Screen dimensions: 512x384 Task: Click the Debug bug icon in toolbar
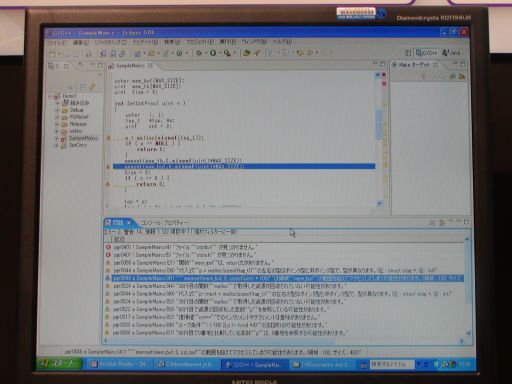tap(199, 53)
